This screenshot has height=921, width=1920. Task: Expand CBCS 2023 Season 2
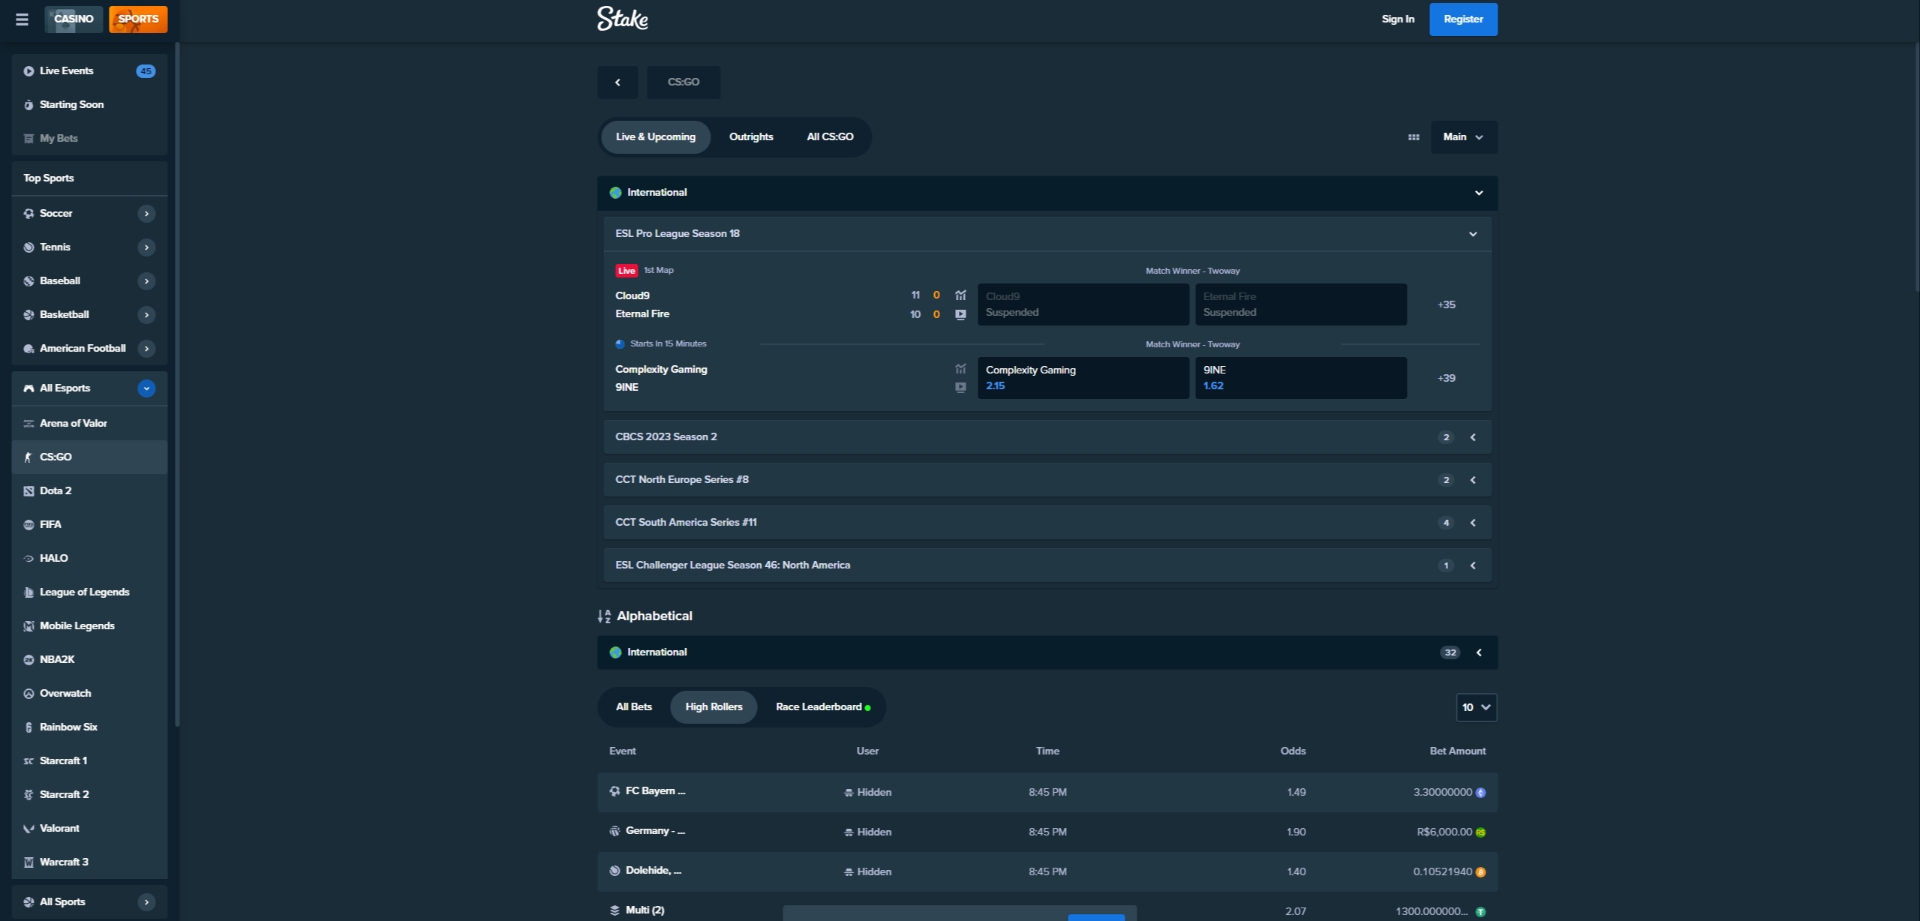coord(1473,437)
